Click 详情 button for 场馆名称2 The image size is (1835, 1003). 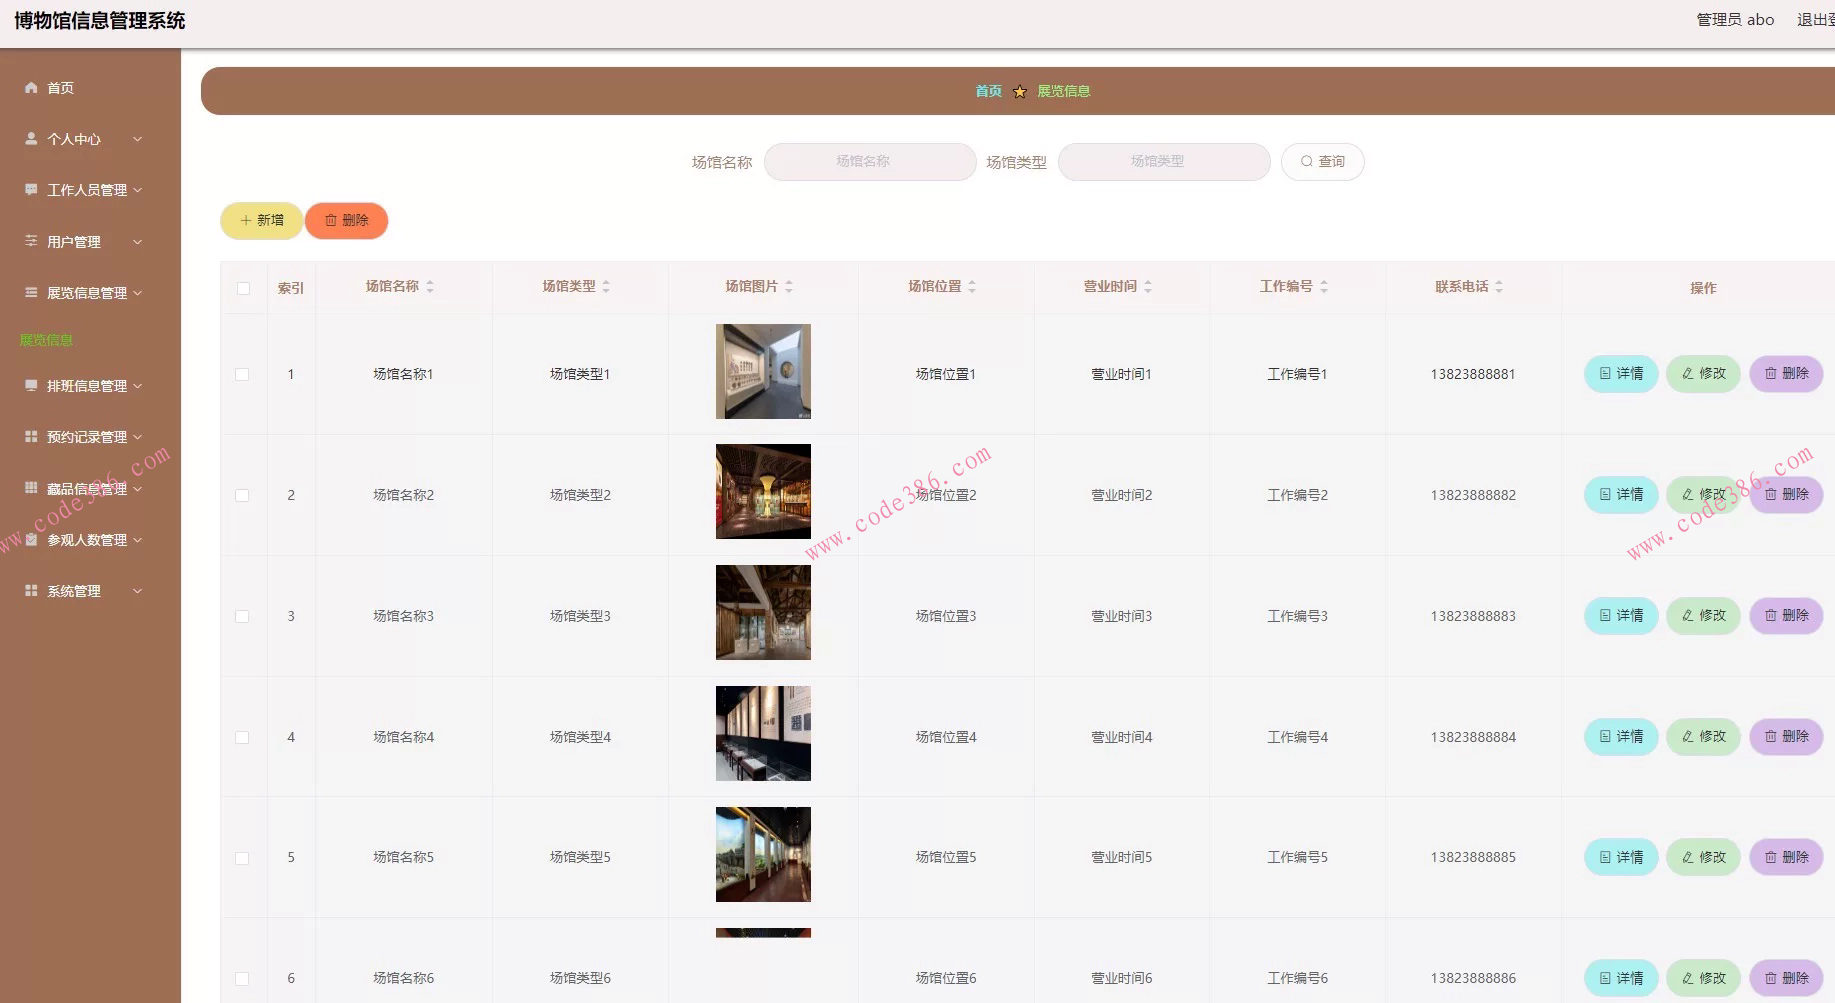click(1621, 495)
